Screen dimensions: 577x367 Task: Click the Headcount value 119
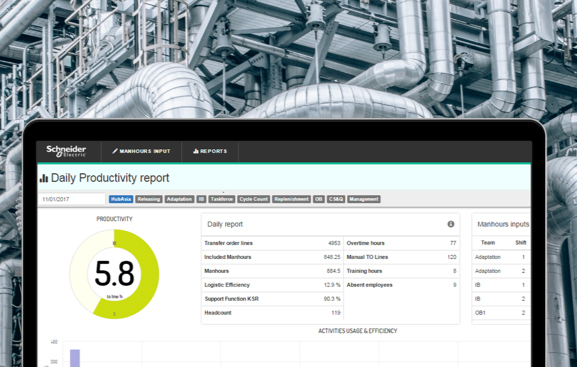(336, 313)
